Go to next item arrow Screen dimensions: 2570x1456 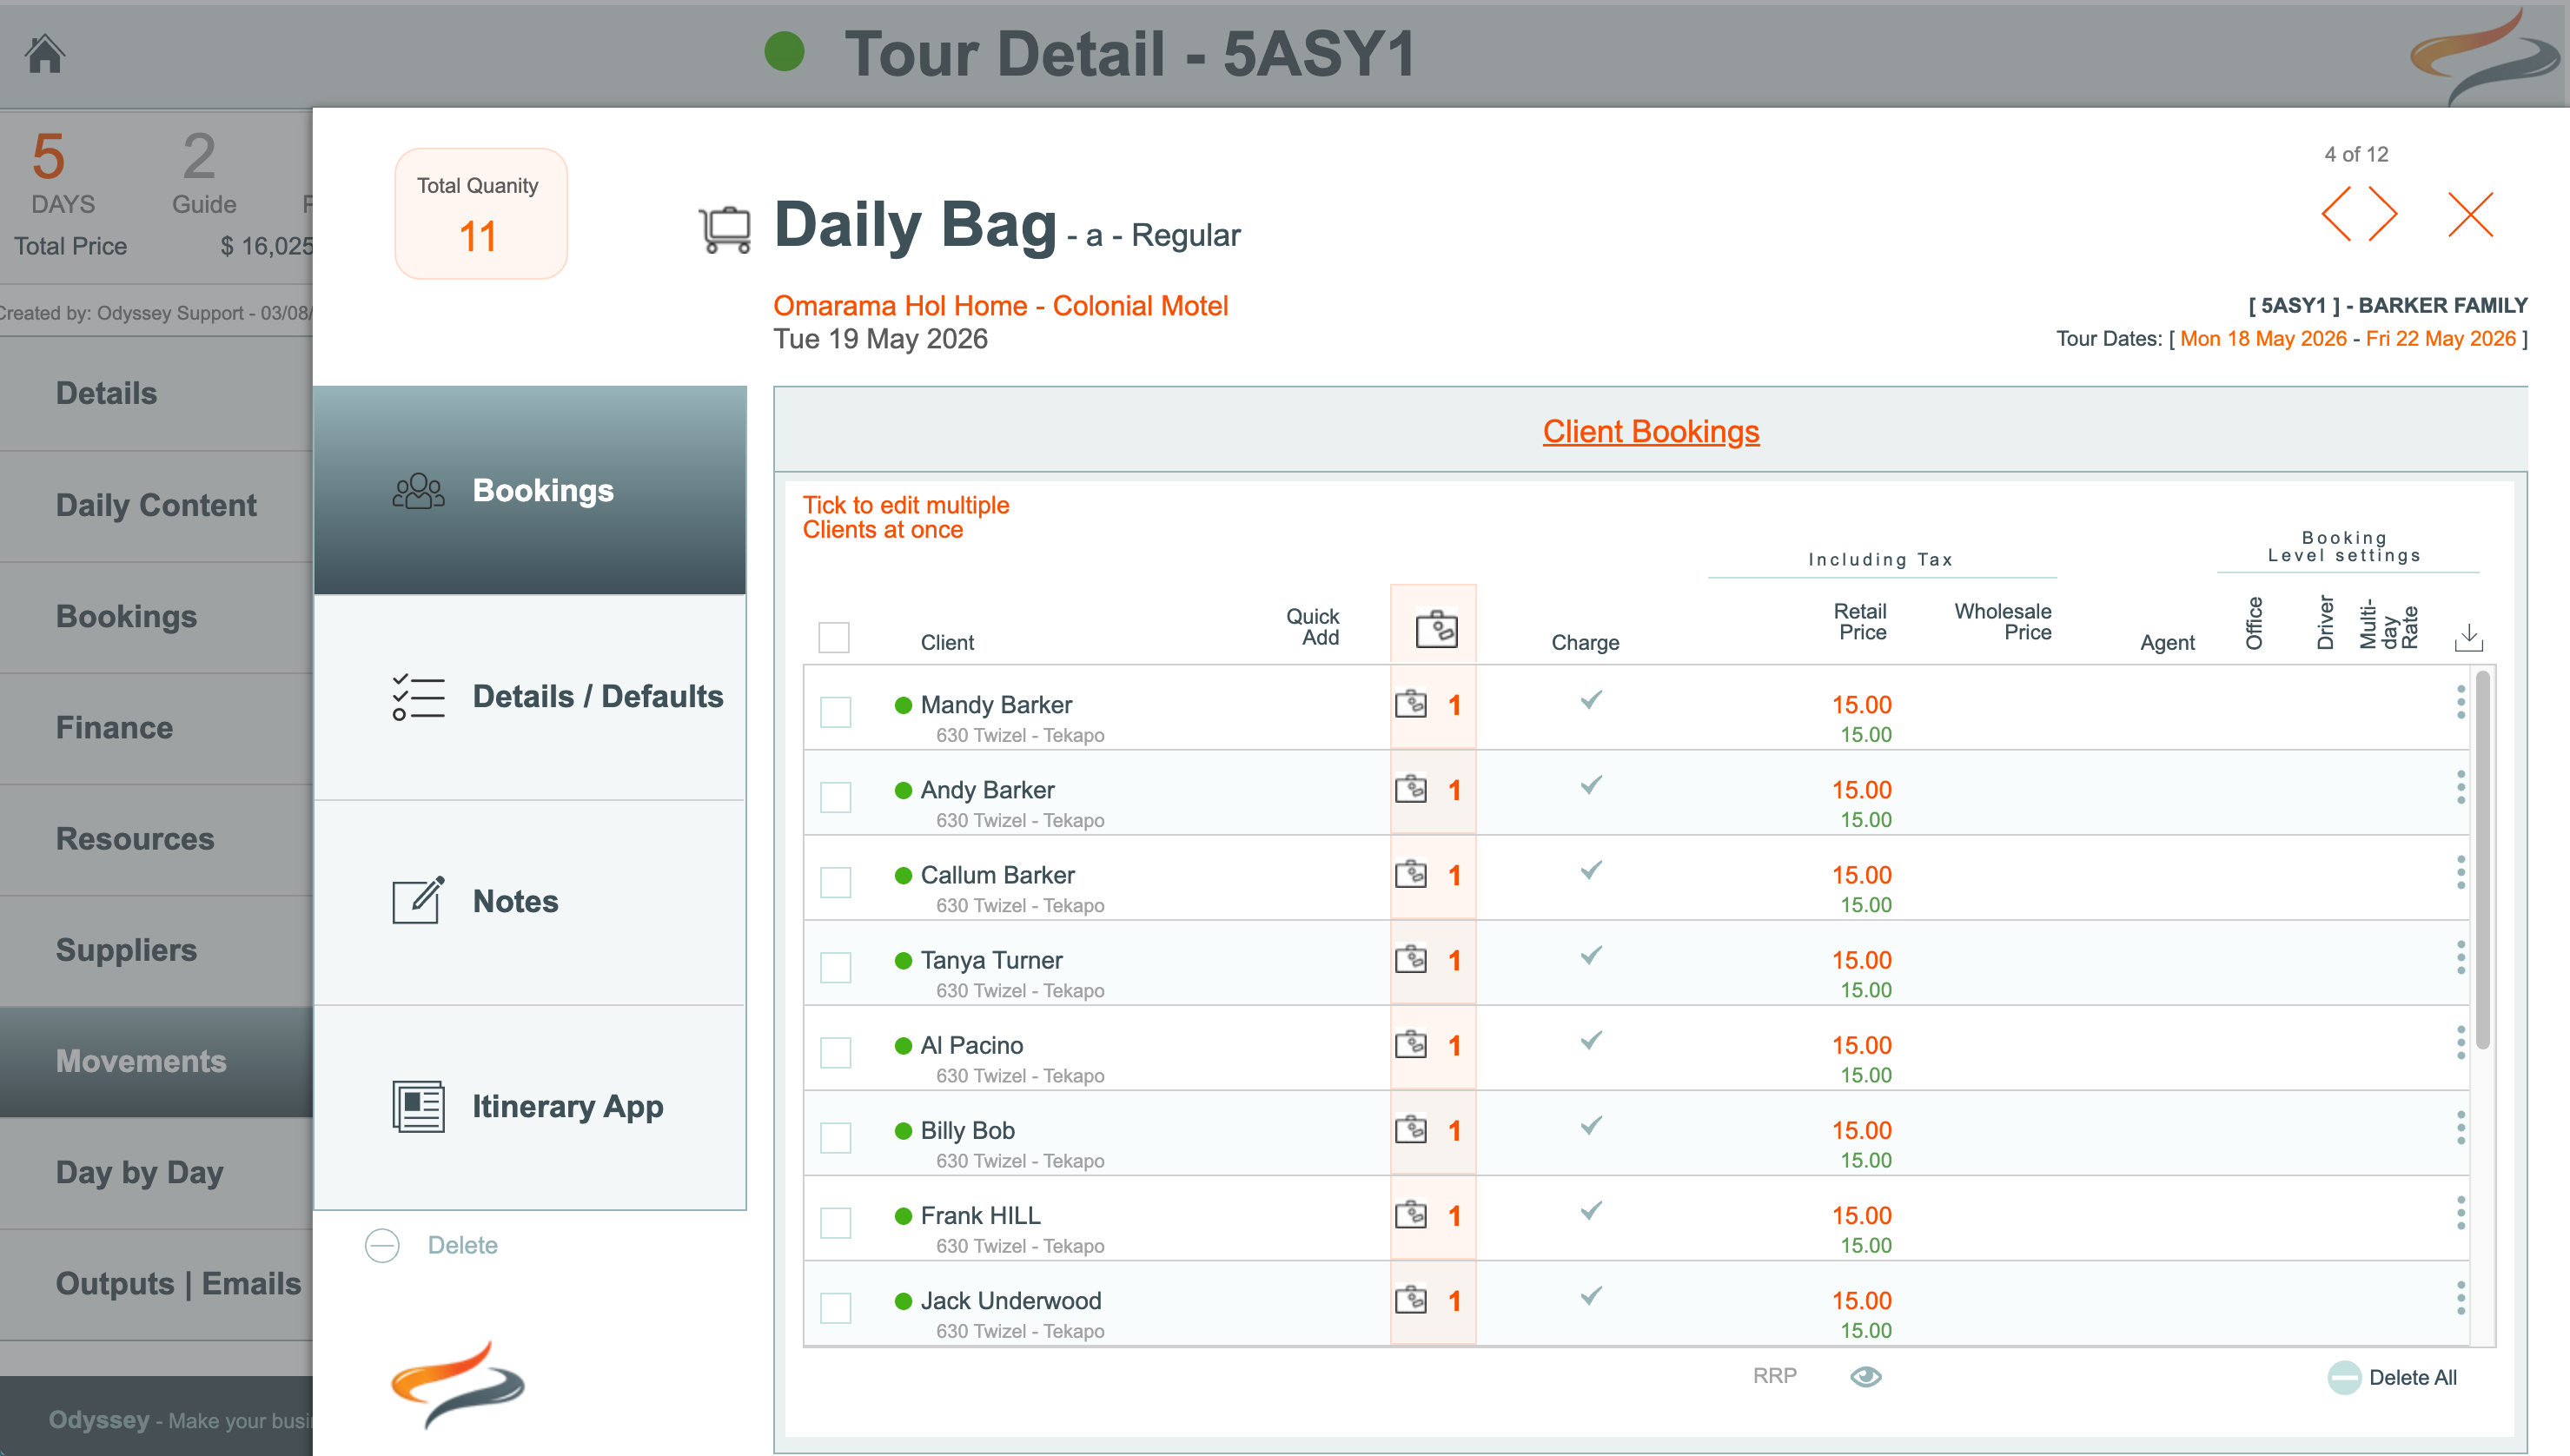click(2384, 214)
